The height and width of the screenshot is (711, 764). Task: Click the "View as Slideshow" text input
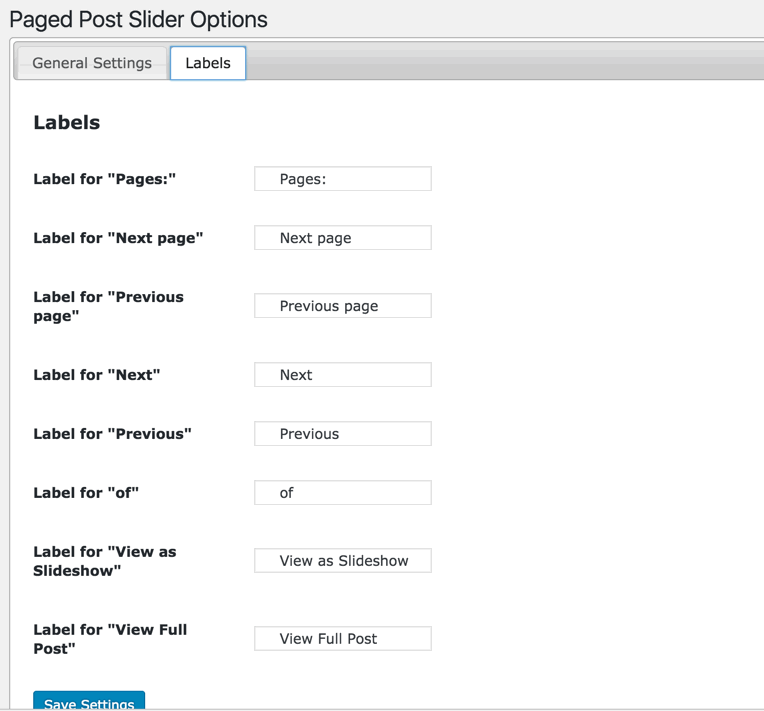tap(342, 561)
